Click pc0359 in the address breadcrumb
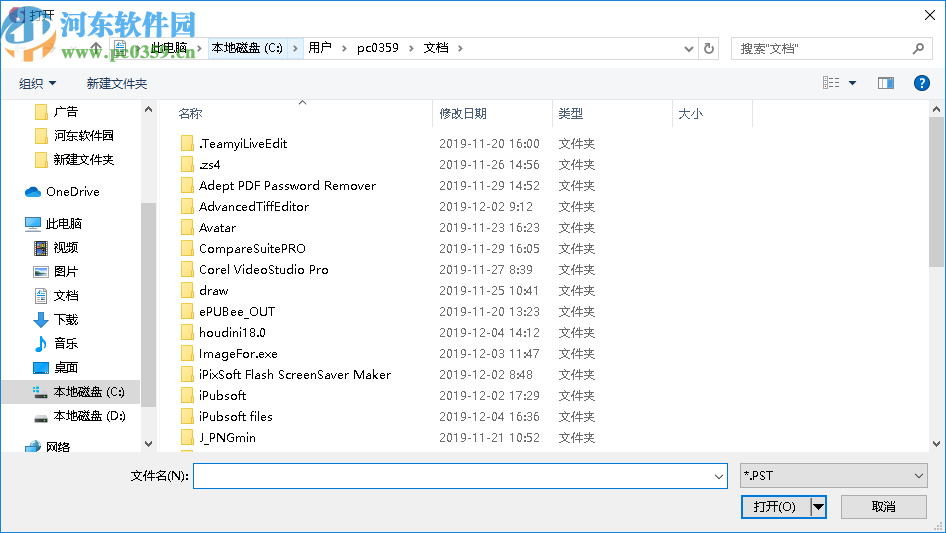946x533 pixels. (x=378, y=48)
